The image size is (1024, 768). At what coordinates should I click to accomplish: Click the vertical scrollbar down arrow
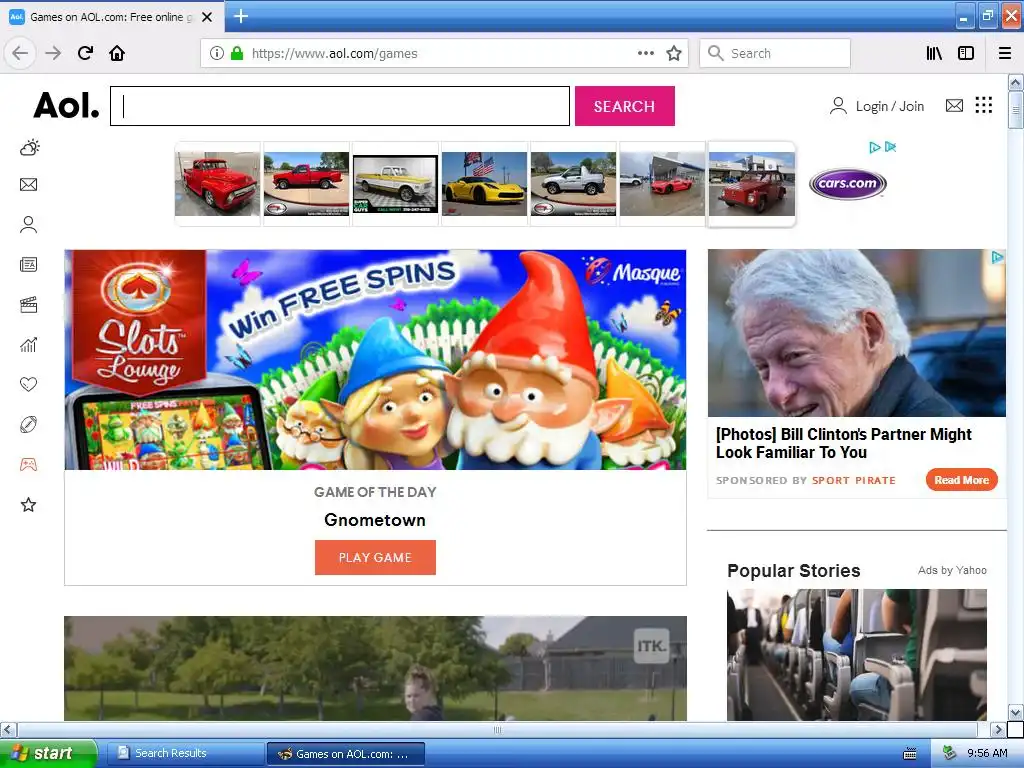(1015, 712)
